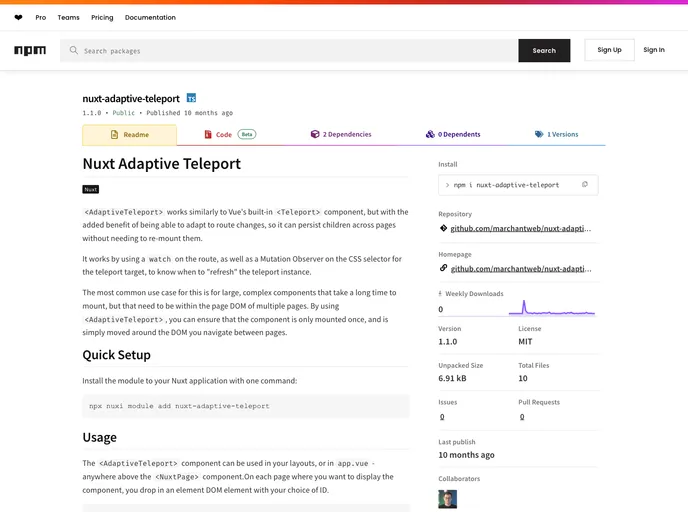The image size is (688, 512).
Task: Select the npm i nuxt-adaptive-teleport command text
Action: click(506, 185)
